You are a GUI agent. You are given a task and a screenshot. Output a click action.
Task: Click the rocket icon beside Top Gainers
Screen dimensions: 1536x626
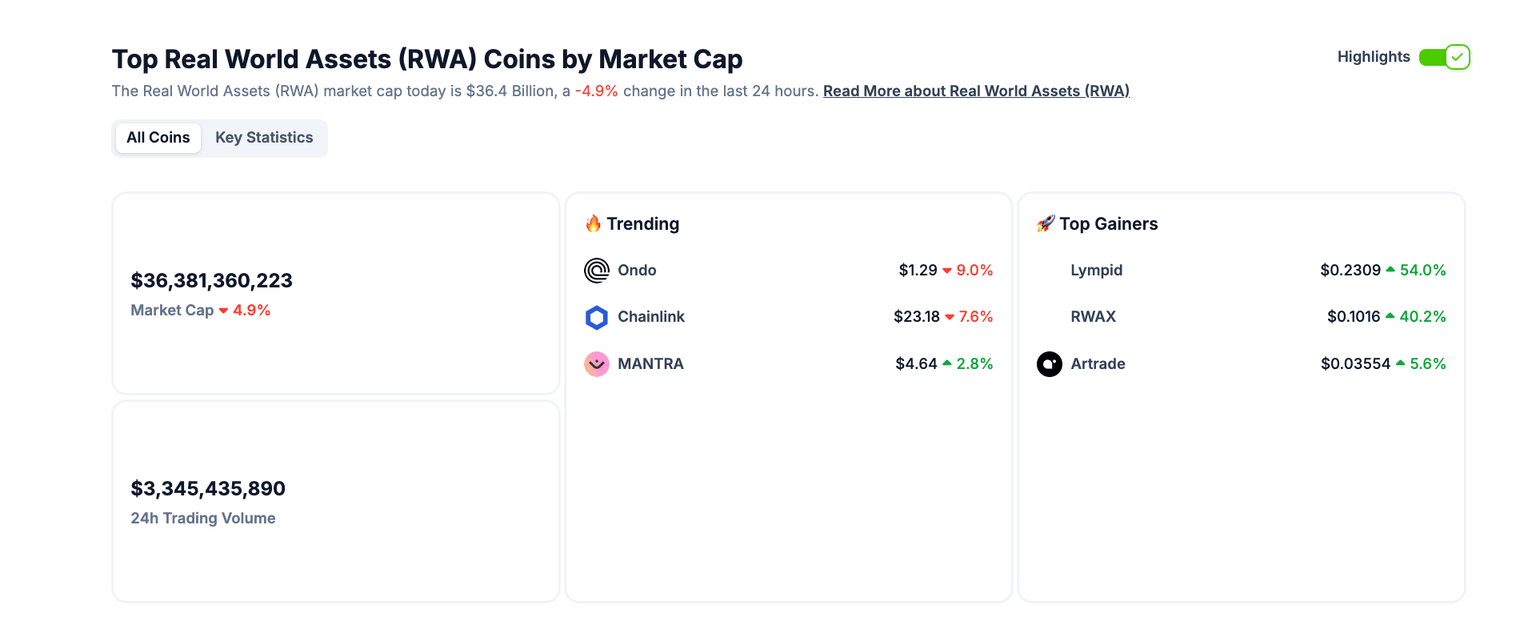tap(1045, 224)
